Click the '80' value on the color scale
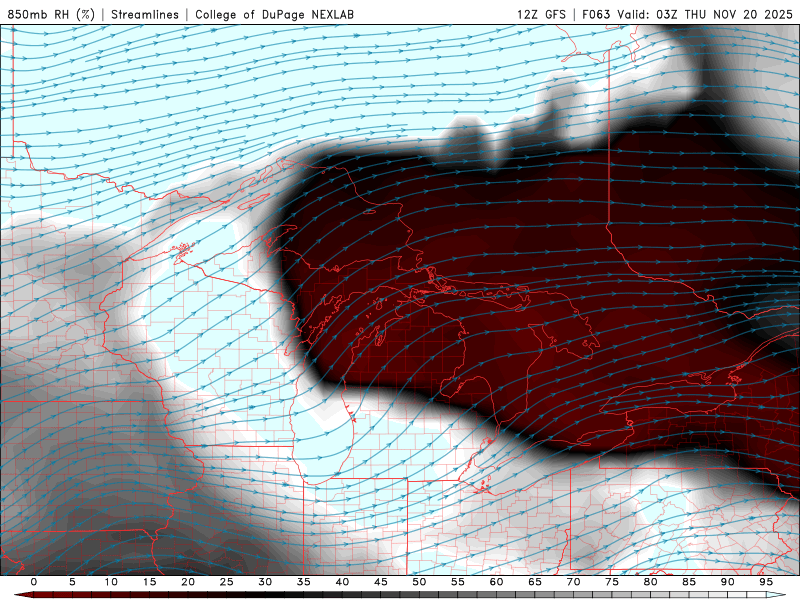This screenshot has height=600, width=800. tap(651, 582)
